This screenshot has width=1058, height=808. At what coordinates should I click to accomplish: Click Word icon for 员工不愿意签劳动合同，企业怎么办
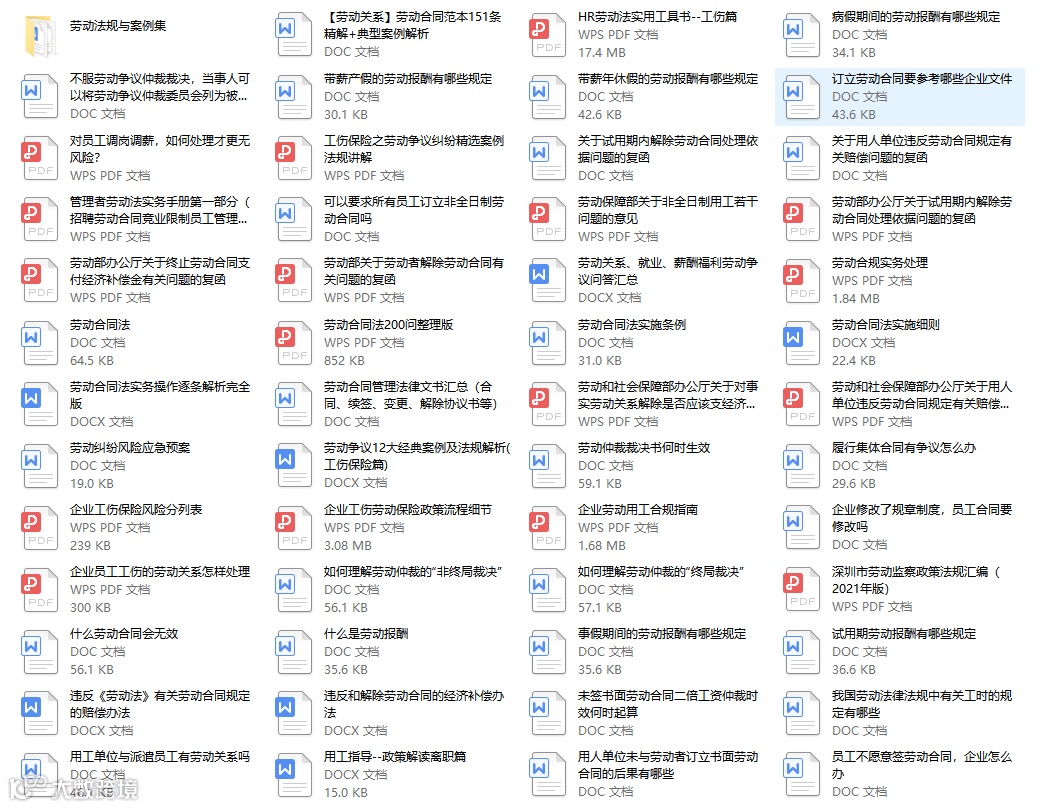(x=802, y=775)
